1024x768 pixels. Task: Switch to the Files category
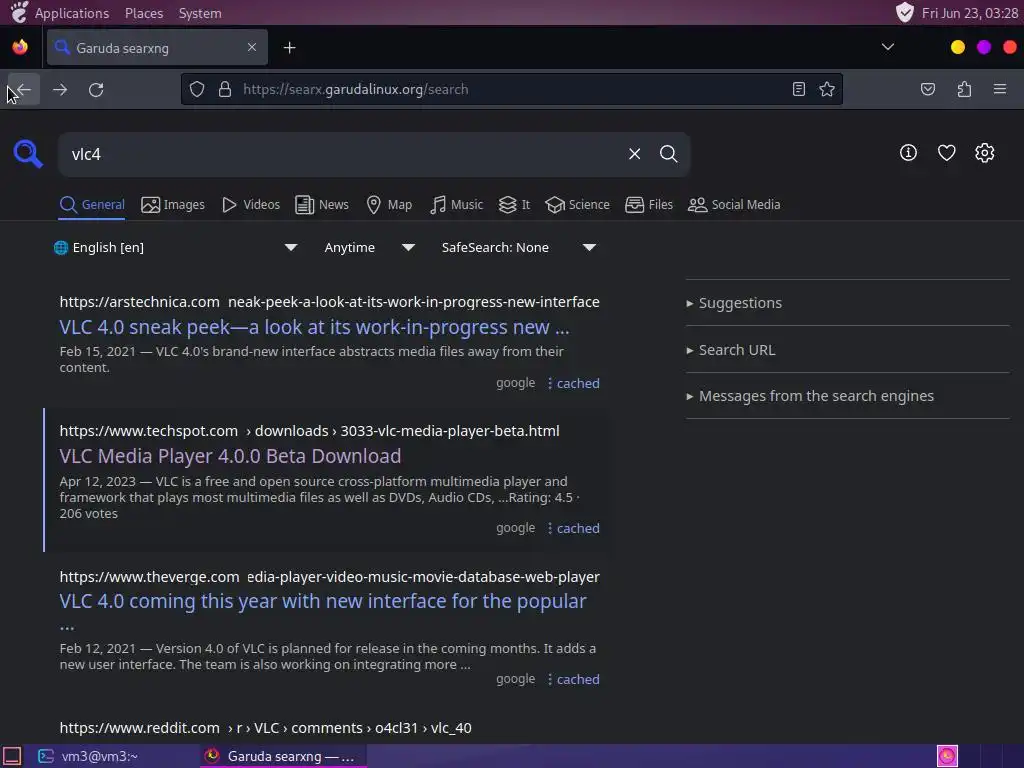[648, 204]
